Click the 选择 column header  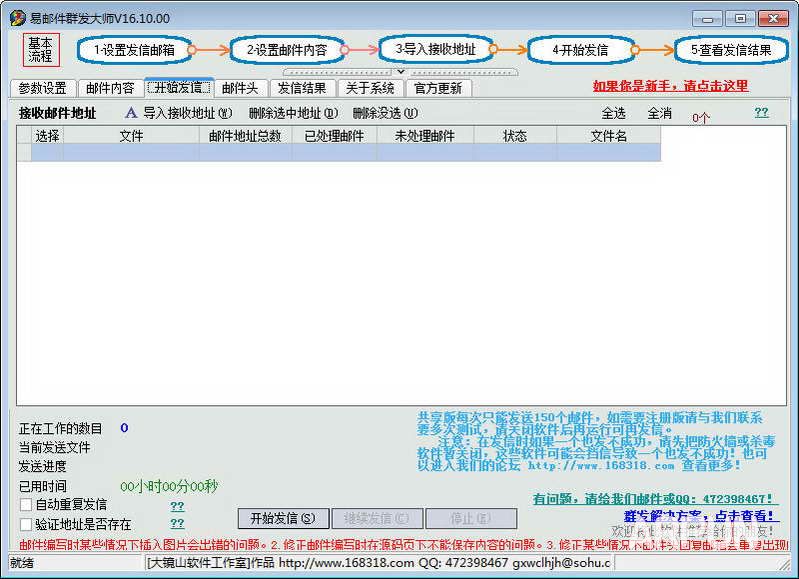(x=47, y=136)
